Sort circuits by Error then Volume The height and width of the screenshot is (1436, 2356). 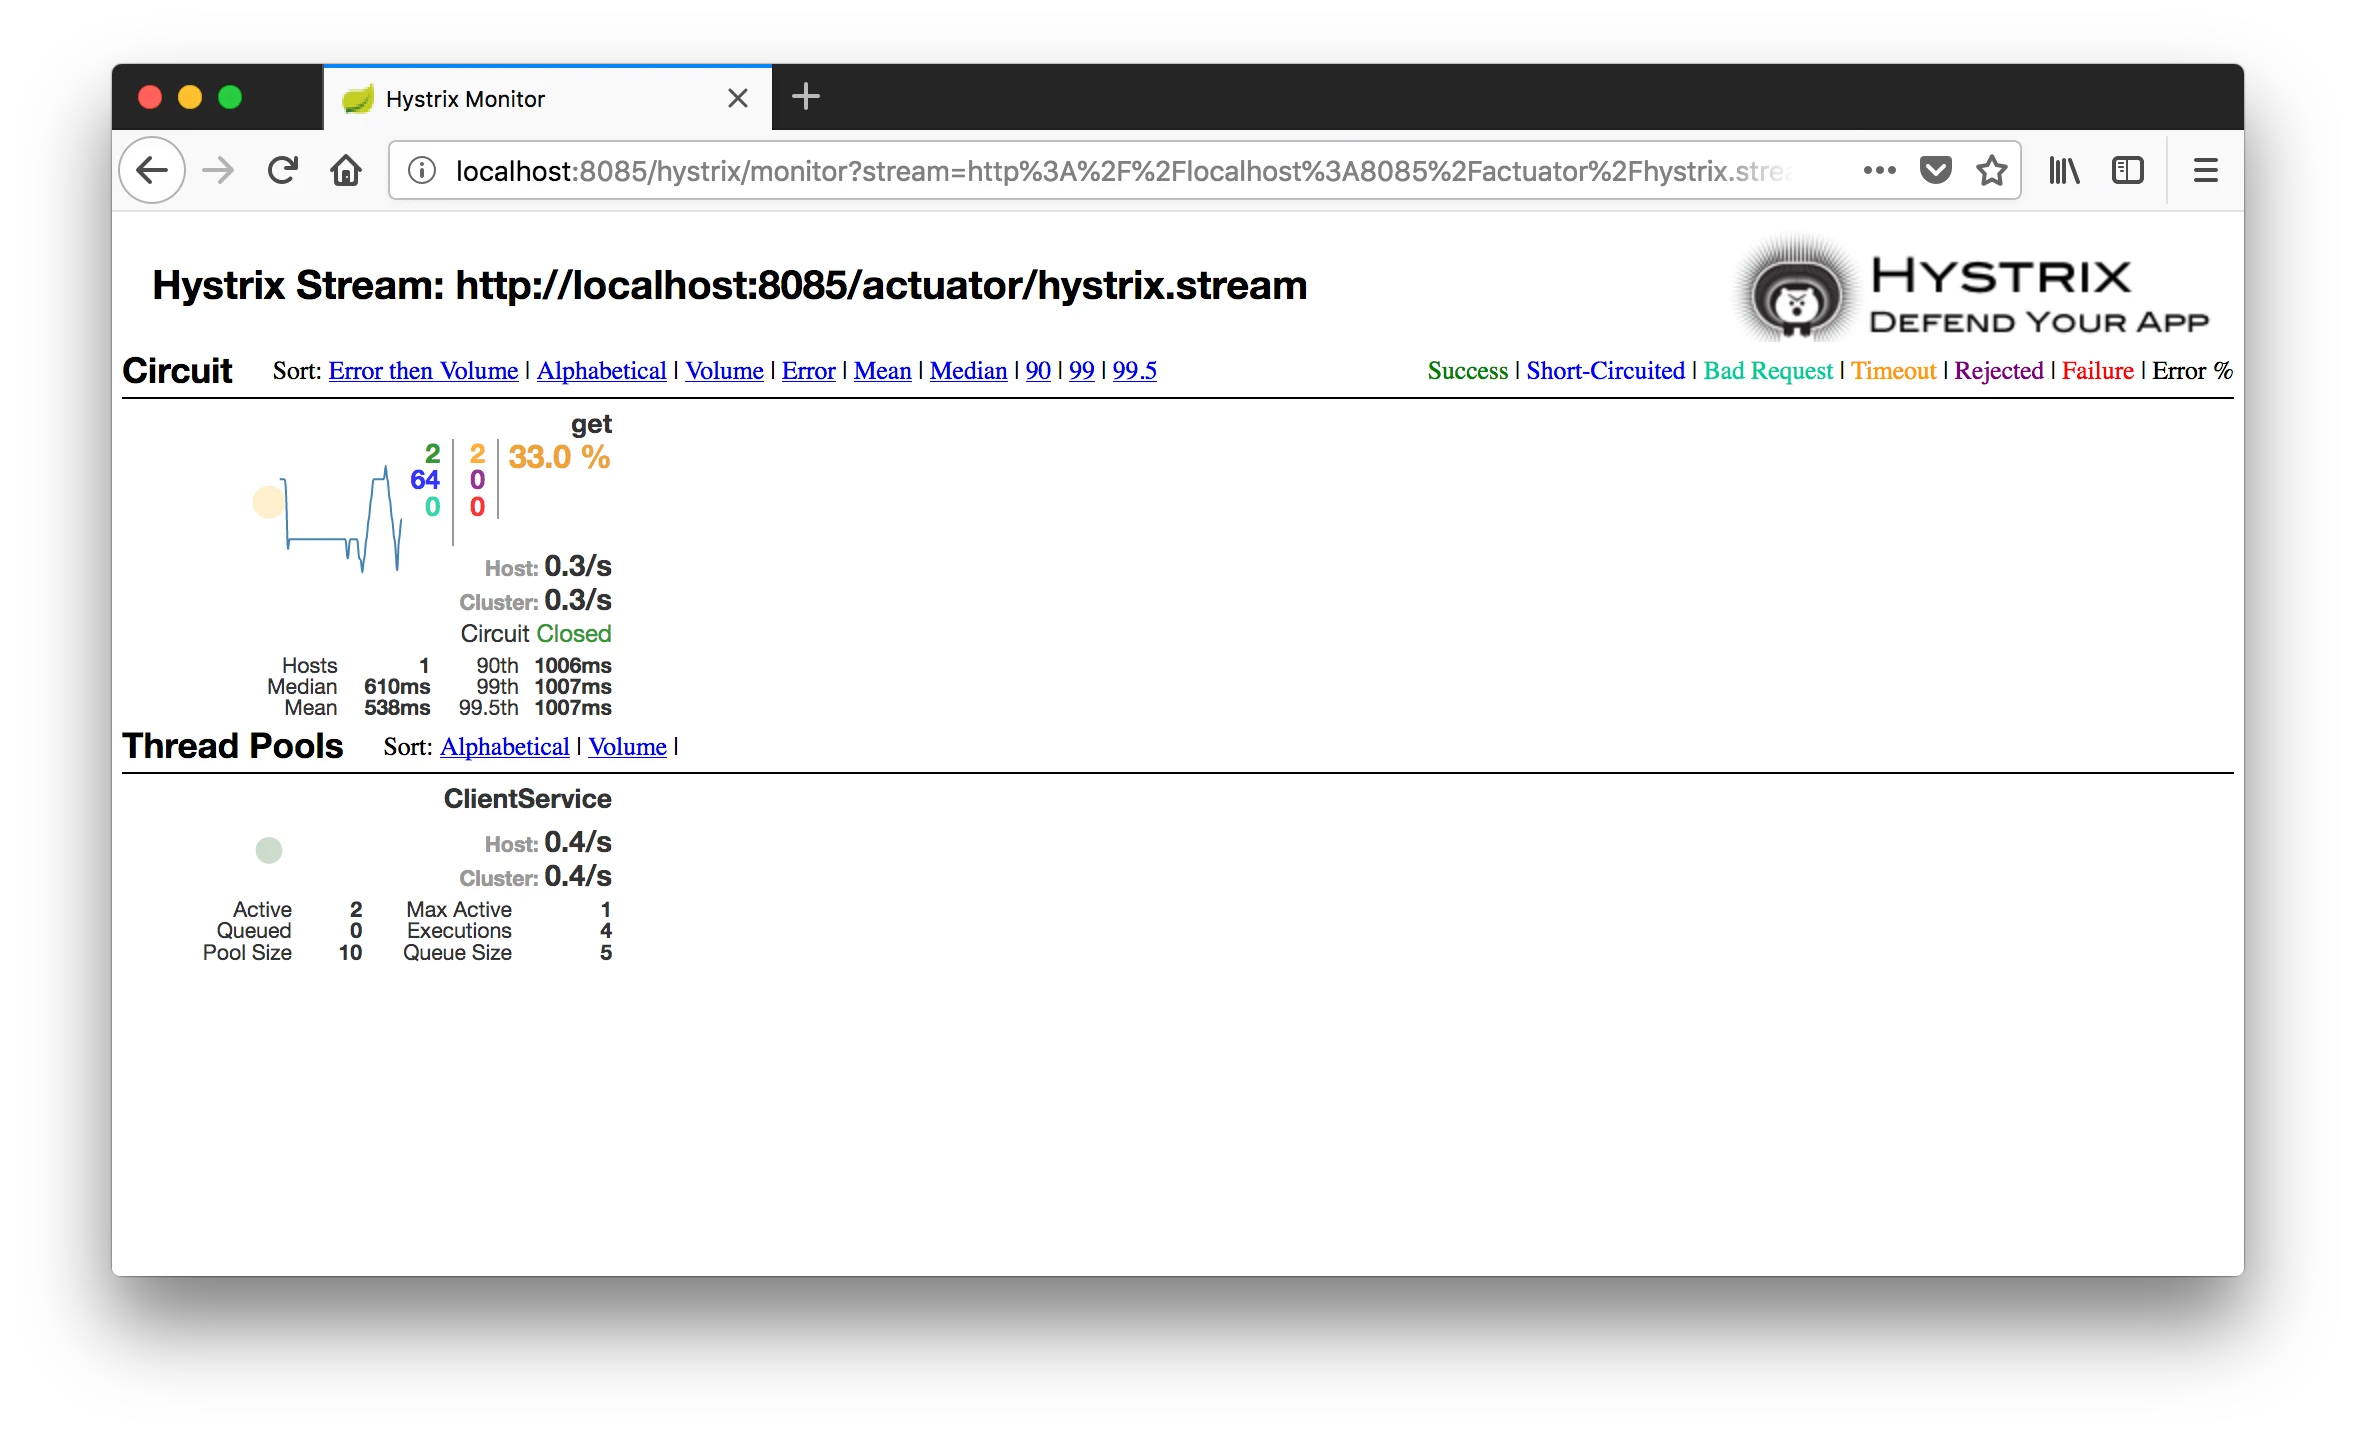point(423,371)
